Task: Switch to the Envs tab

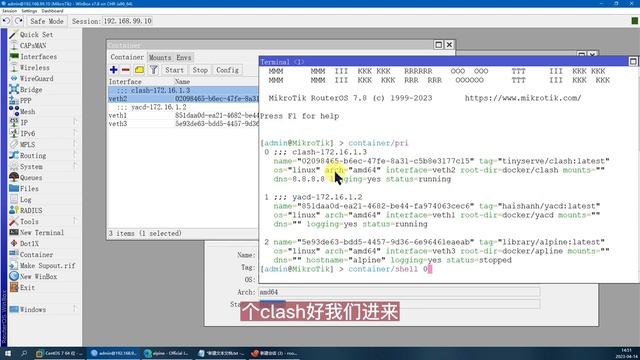Action: (183, 58)
